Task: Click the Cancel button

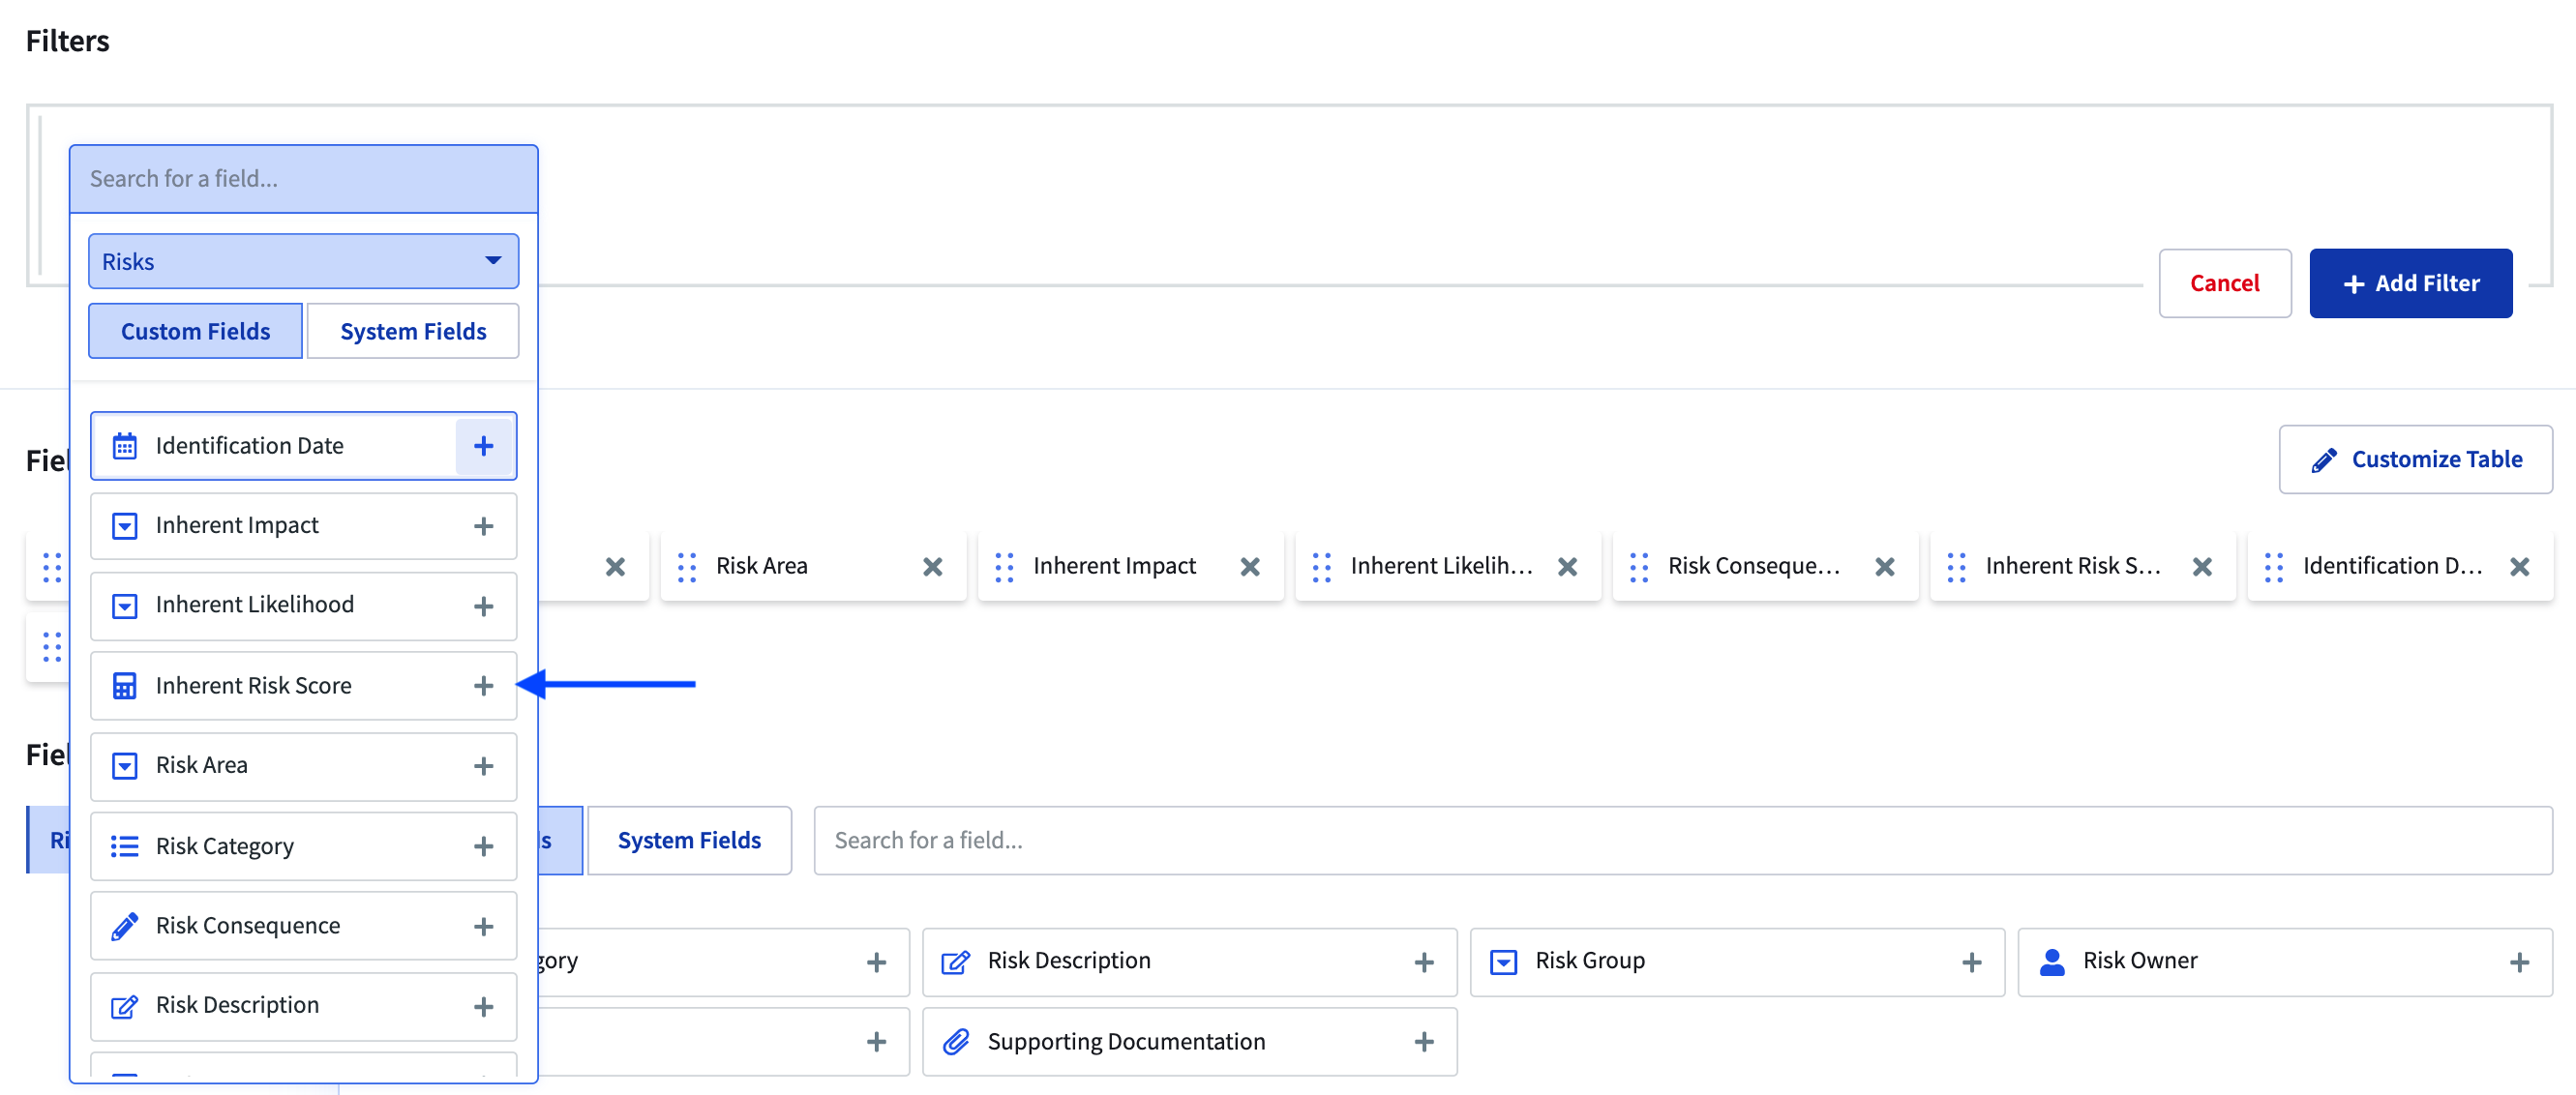Action: tap(2224, 284)
